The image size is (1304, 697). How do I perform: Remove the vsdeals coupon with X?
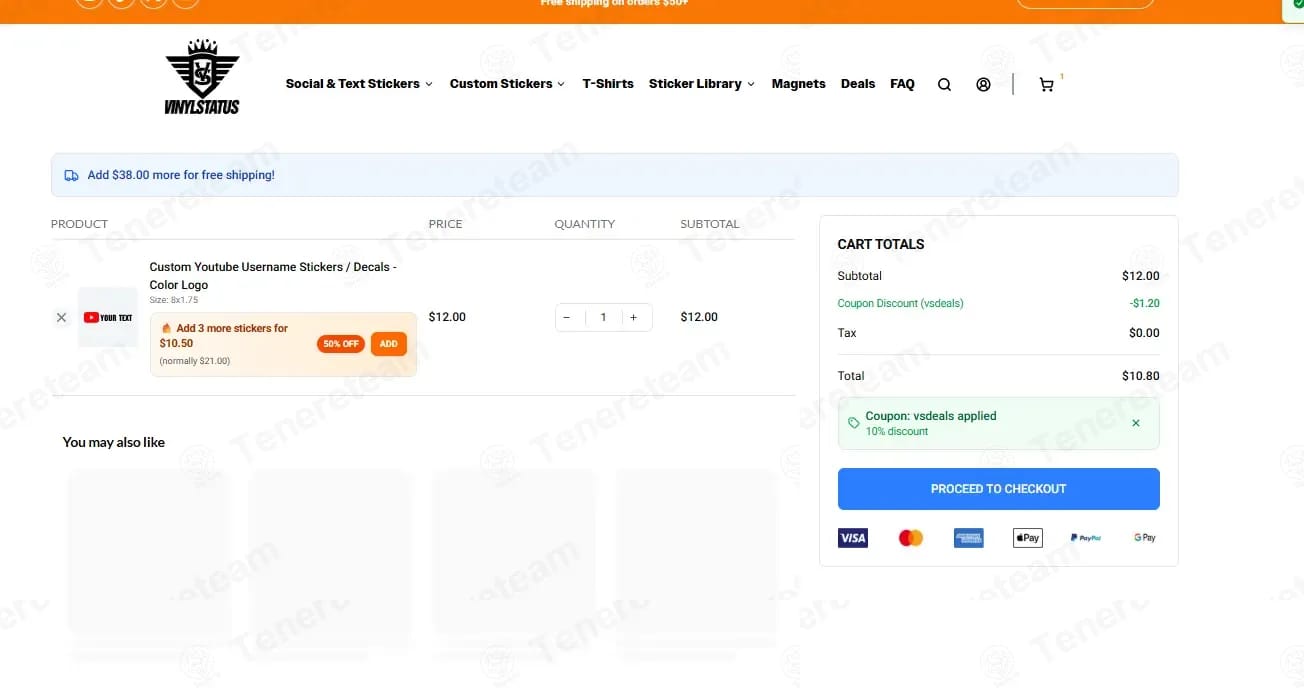click(x=1135, y=423)
